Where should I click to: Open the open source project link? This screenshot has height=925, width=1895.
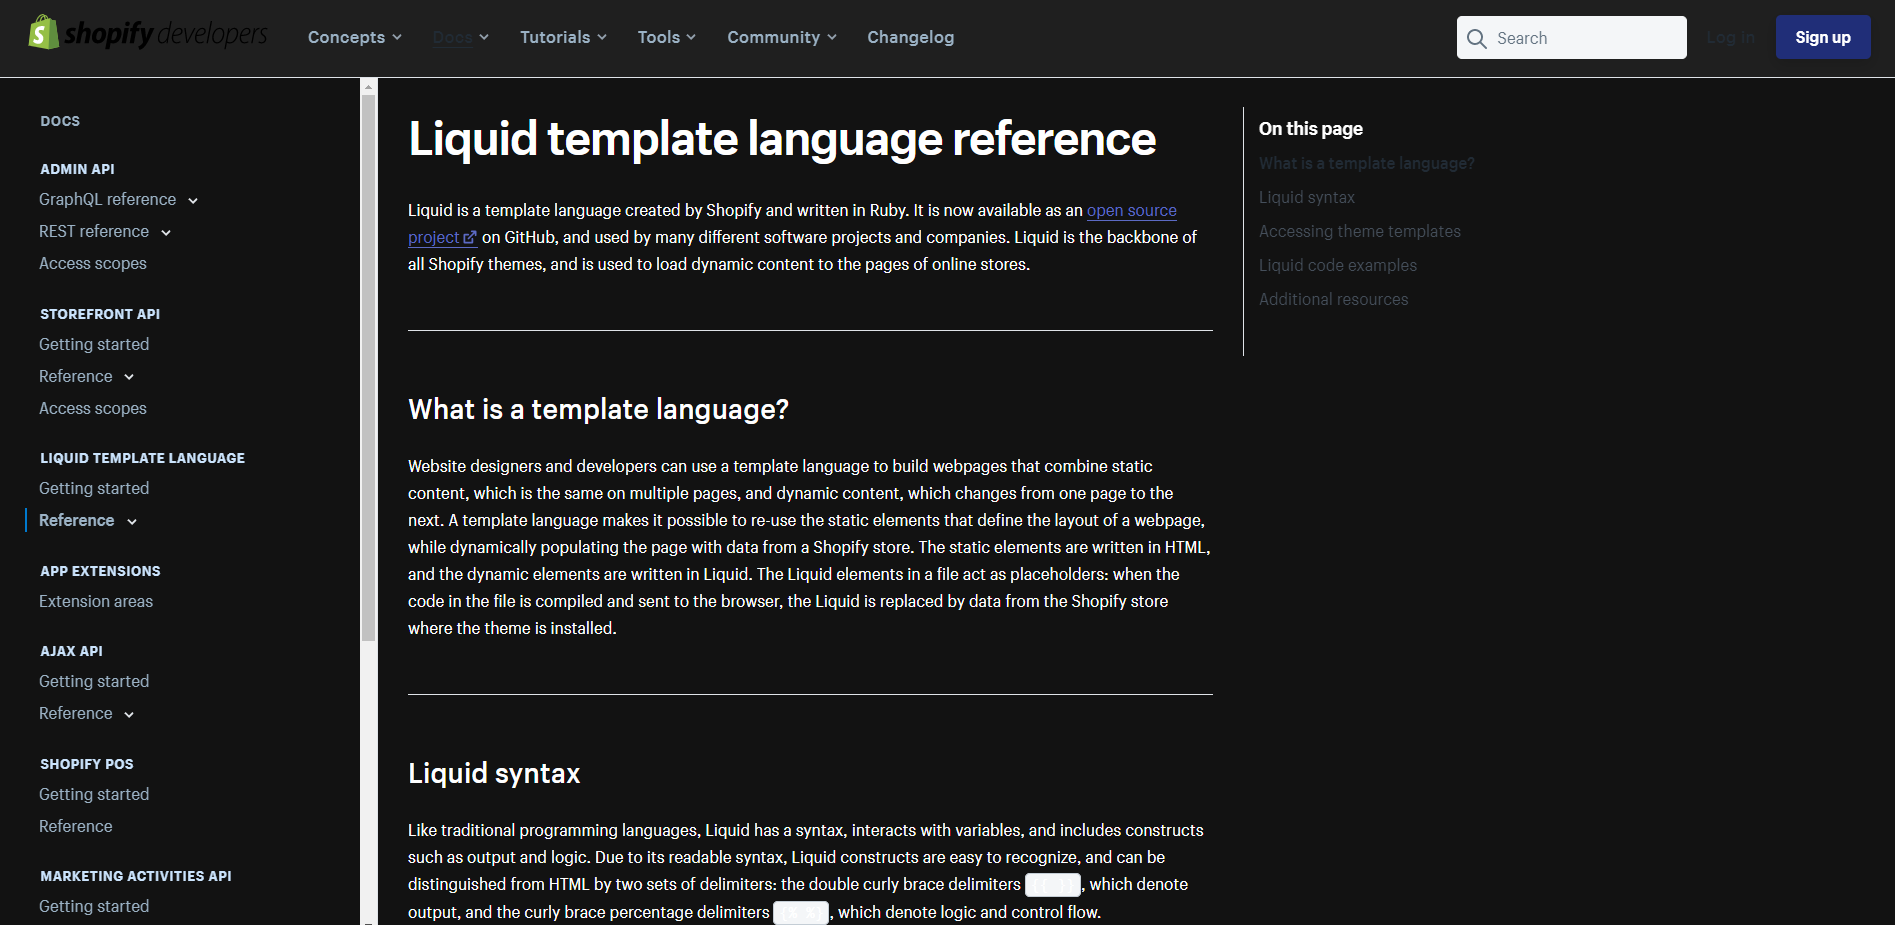[1131, 211]
